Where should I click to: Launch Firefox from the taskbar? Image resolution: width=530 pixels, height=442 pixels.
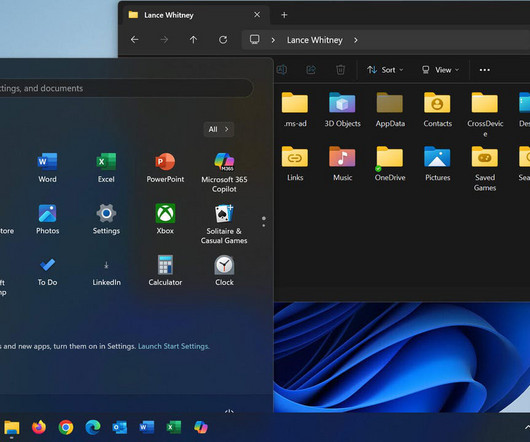point(39,427)
